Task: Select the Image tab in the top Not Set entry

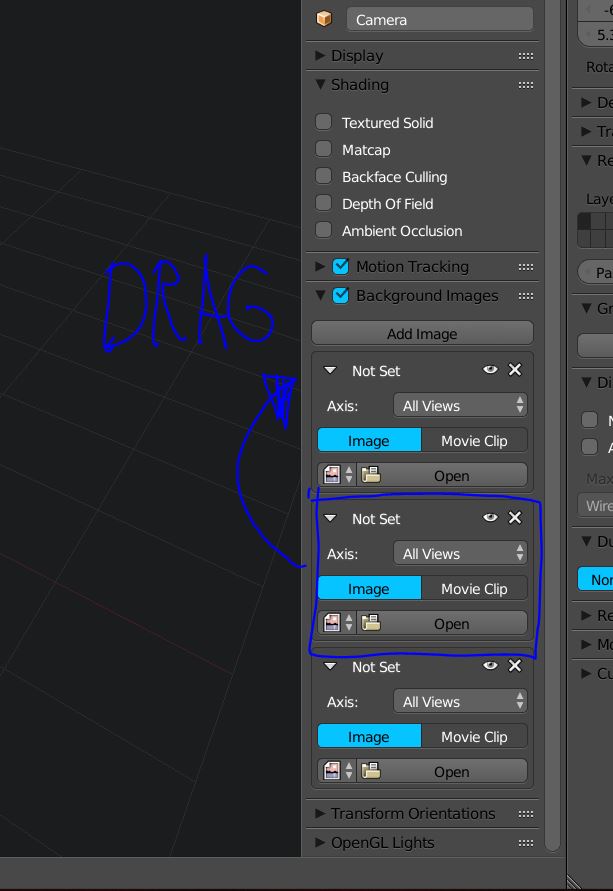Action: (x=369, y=440)
